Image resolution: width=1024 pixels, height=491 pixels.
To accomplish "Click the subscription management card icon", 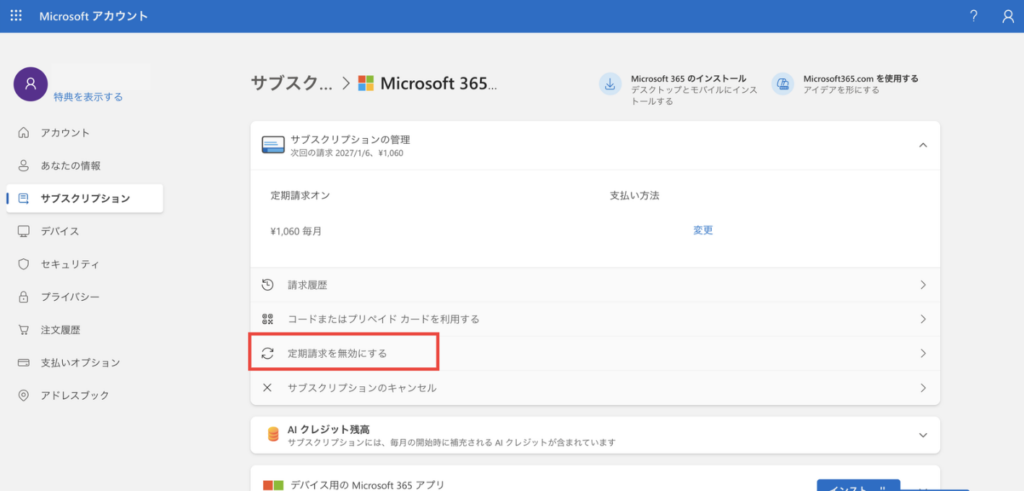I will 272,145.
